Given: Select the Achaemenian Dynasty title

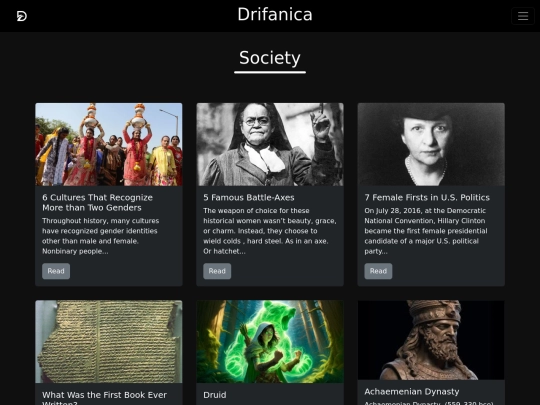Looking at the screenshot, I should pos(412,392).
